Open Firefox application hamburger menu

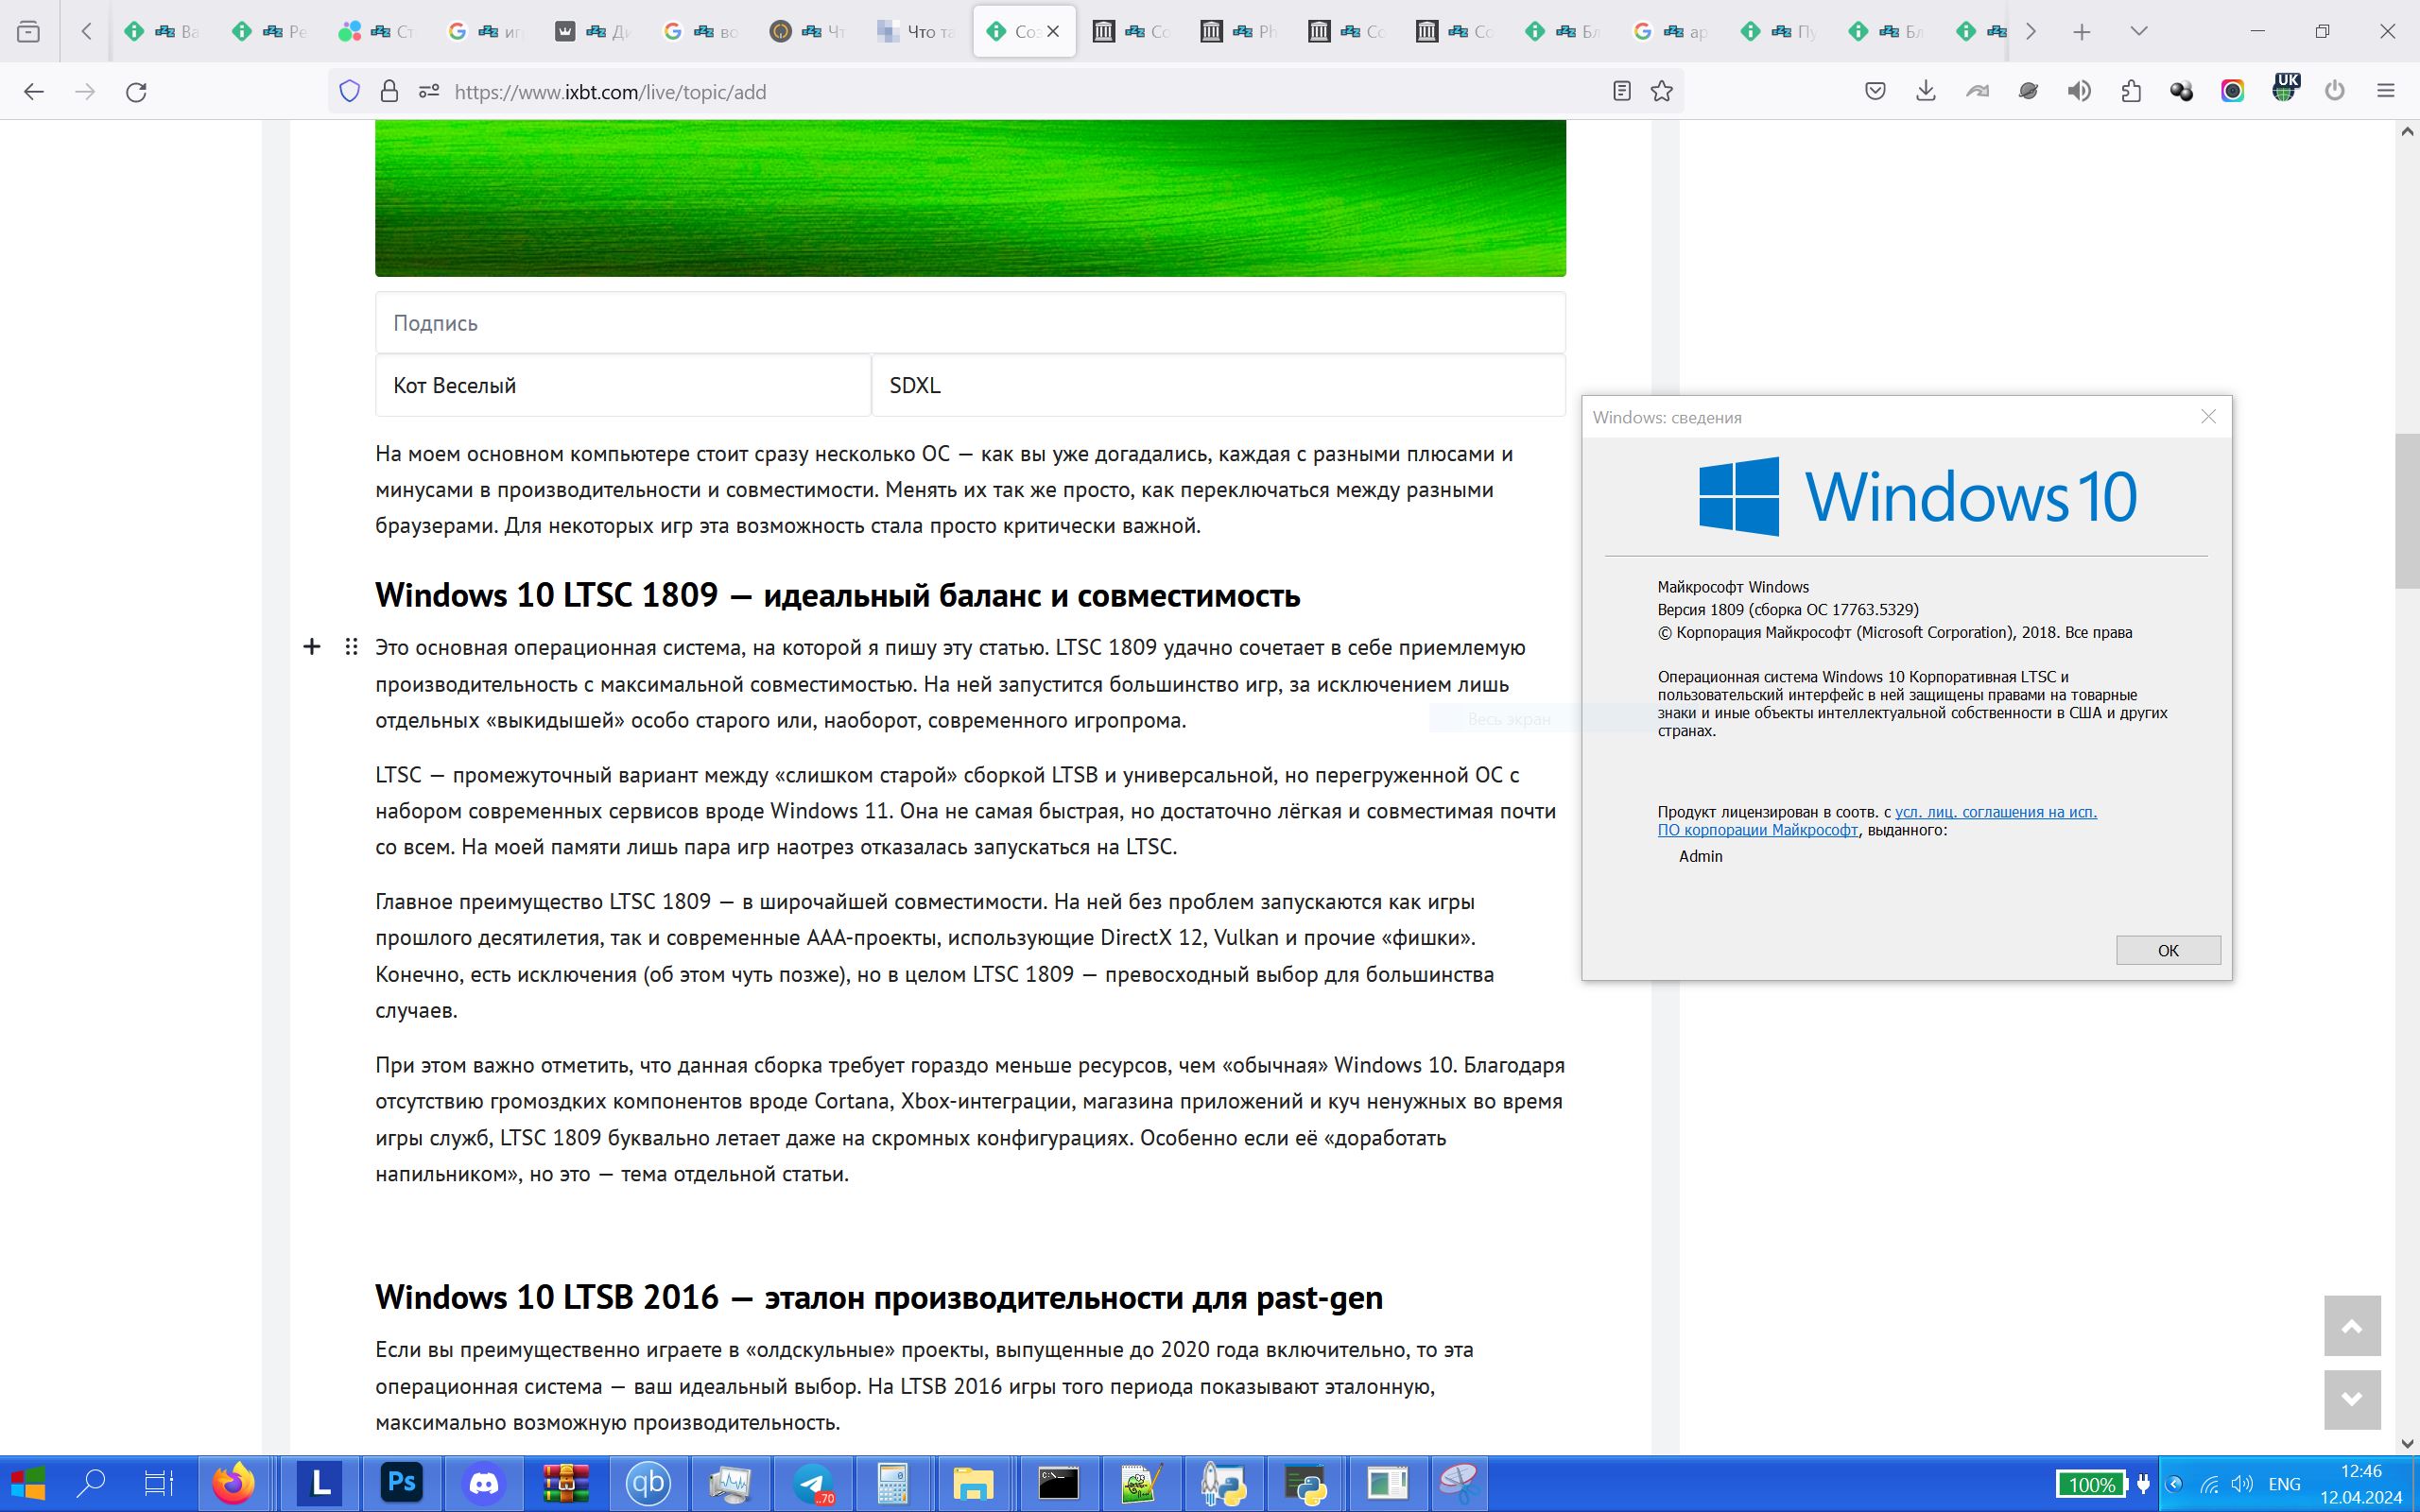point(2386,91)
